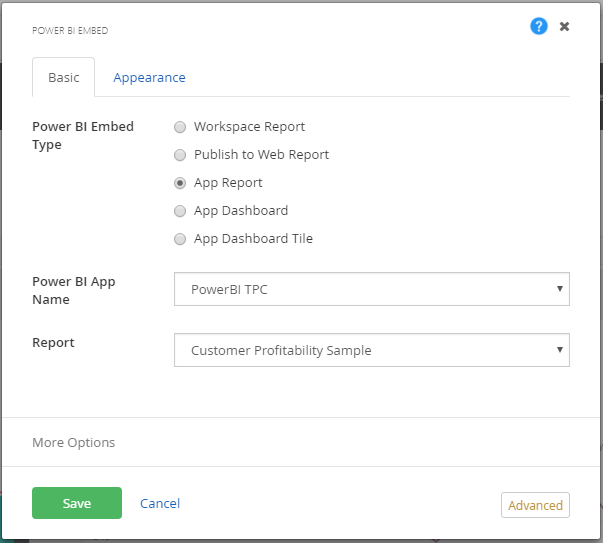Open the blue help question mark icon
The image size is (603, 543).
pyautogui.click(x=539, y=26)
